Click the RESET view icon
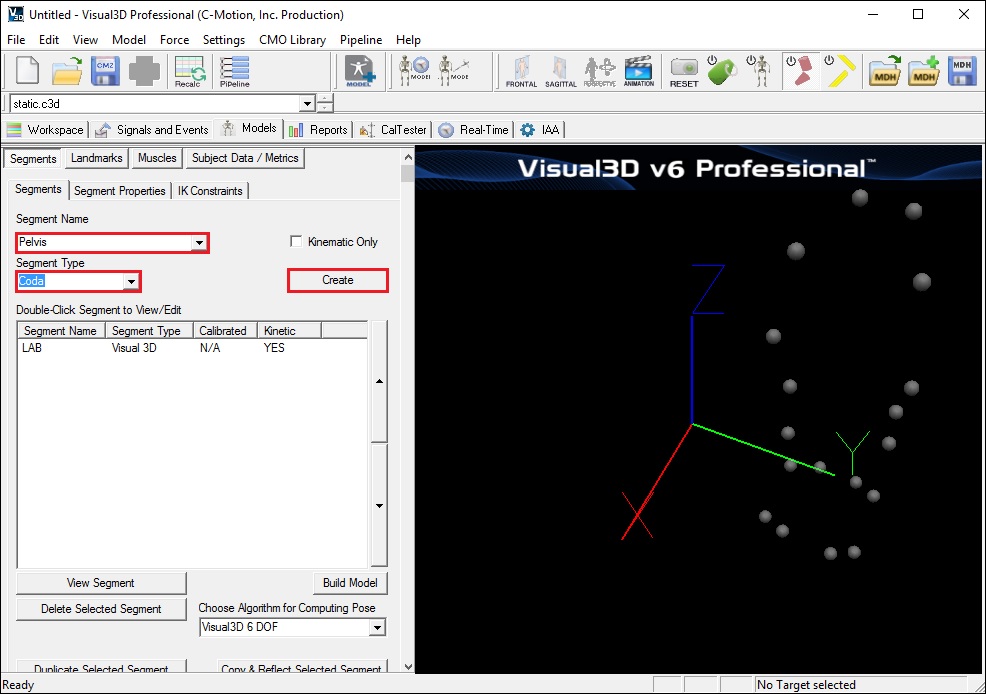The width and height of the screenshot is (986, 694). click(x=684, y=71)
